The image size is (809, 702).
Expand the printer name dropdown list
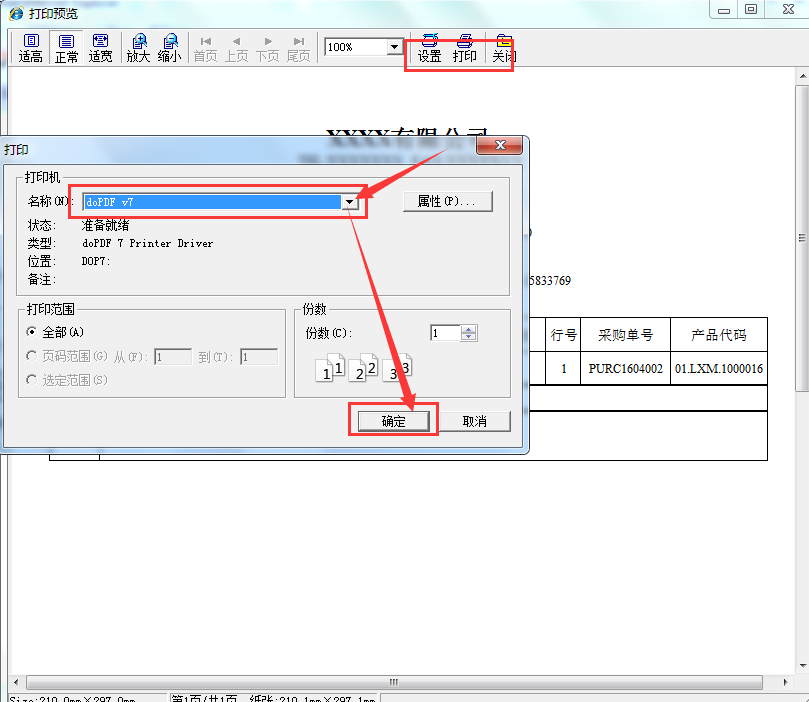click(350, 202)
